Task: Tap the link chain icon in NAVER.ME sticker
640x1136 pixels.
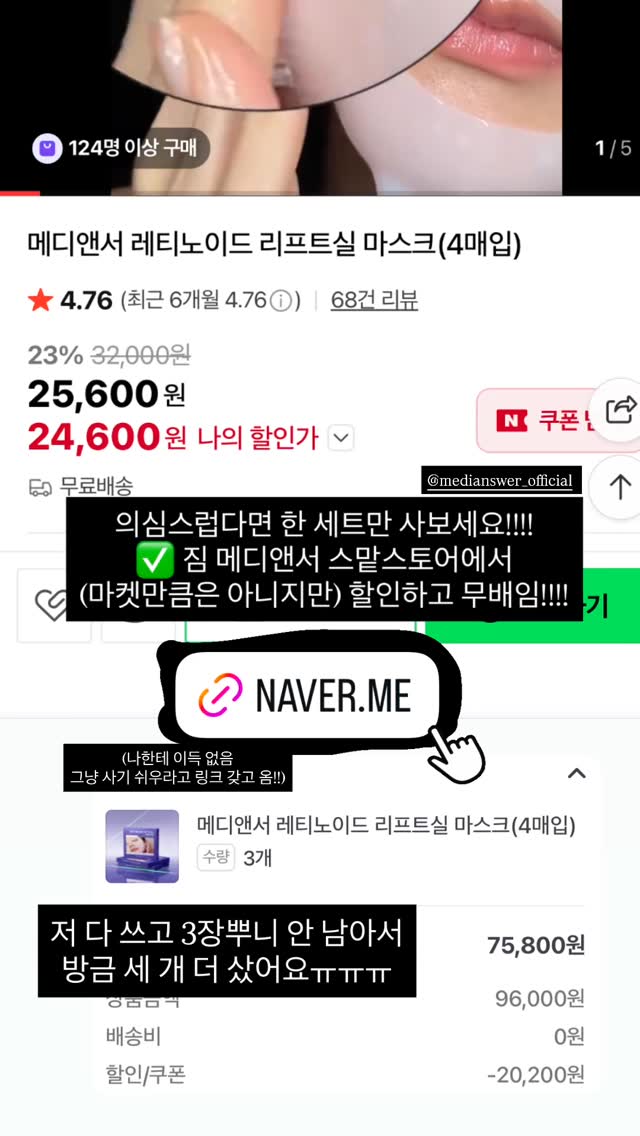Action: [220, 694]
